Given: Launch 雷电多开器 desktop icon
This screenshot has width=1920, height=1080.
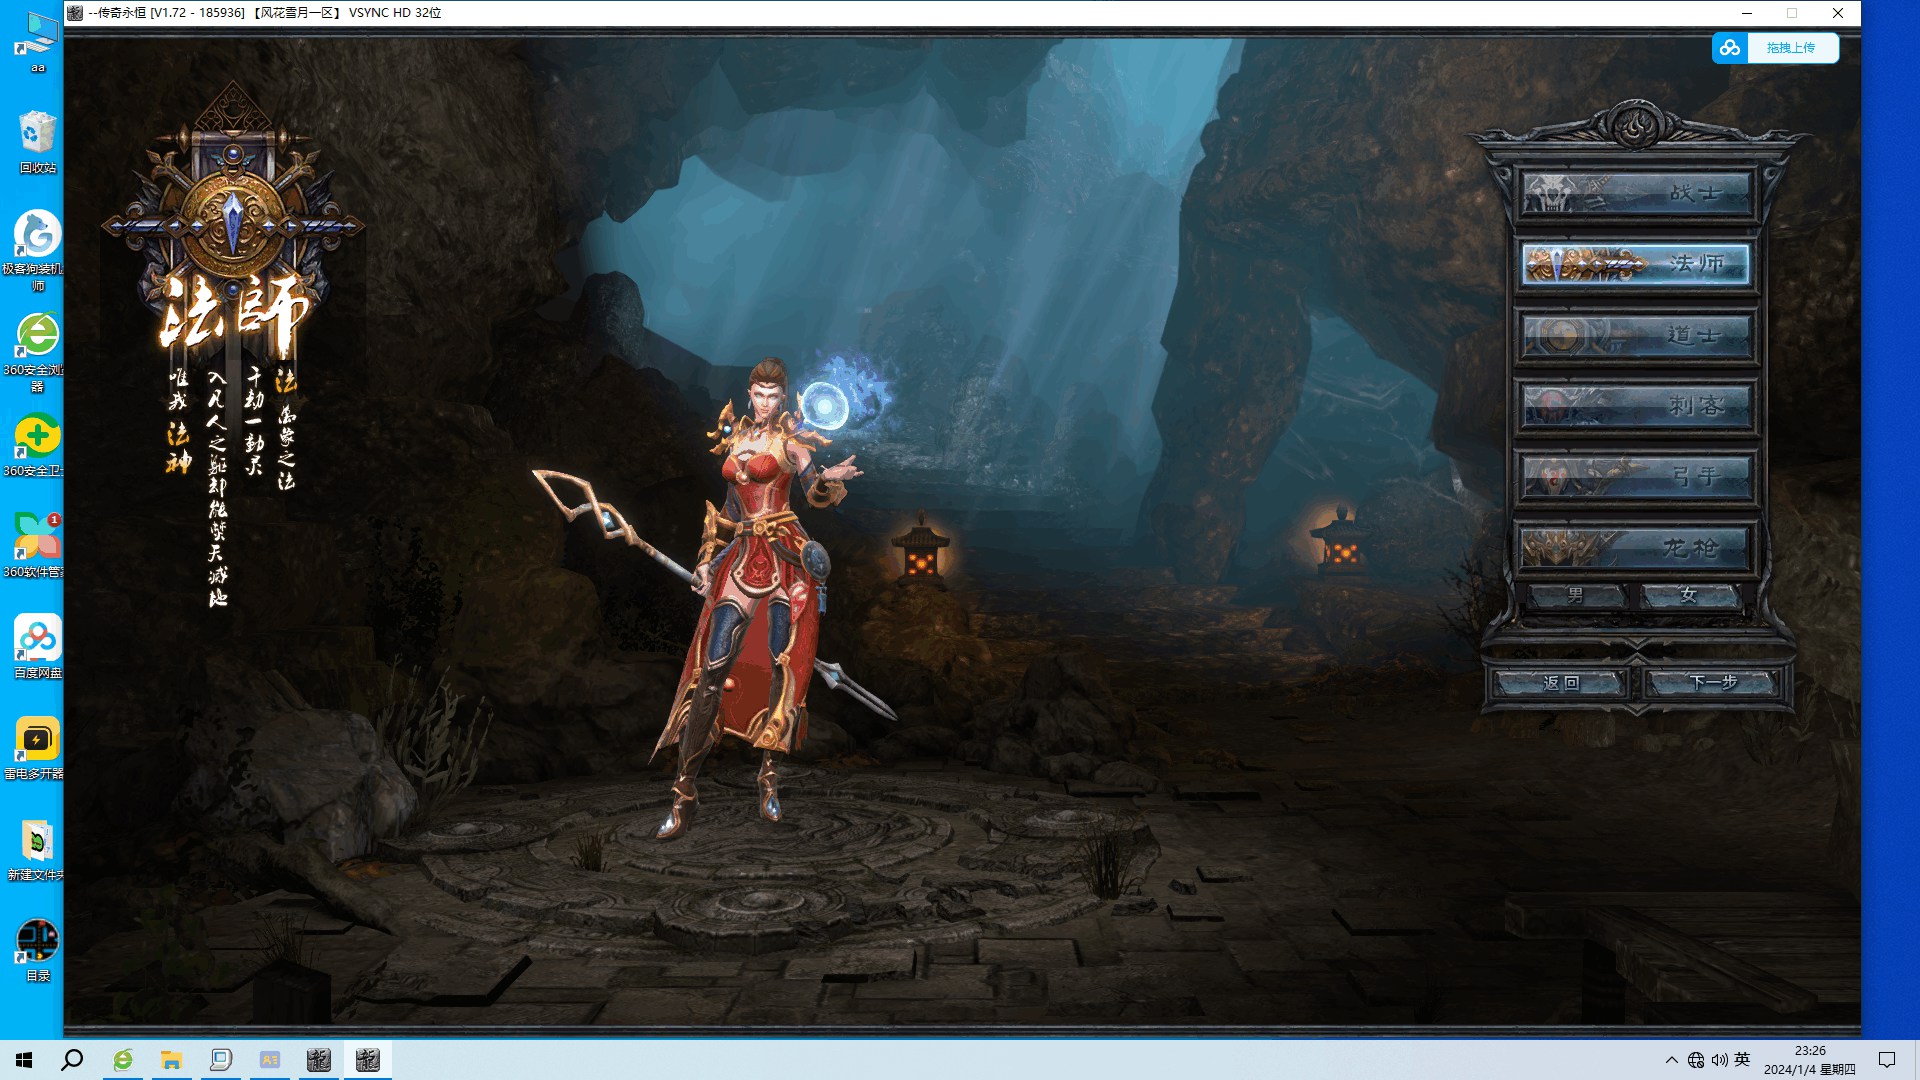Looking at the screenshot, I should click(x=38, y=748).
